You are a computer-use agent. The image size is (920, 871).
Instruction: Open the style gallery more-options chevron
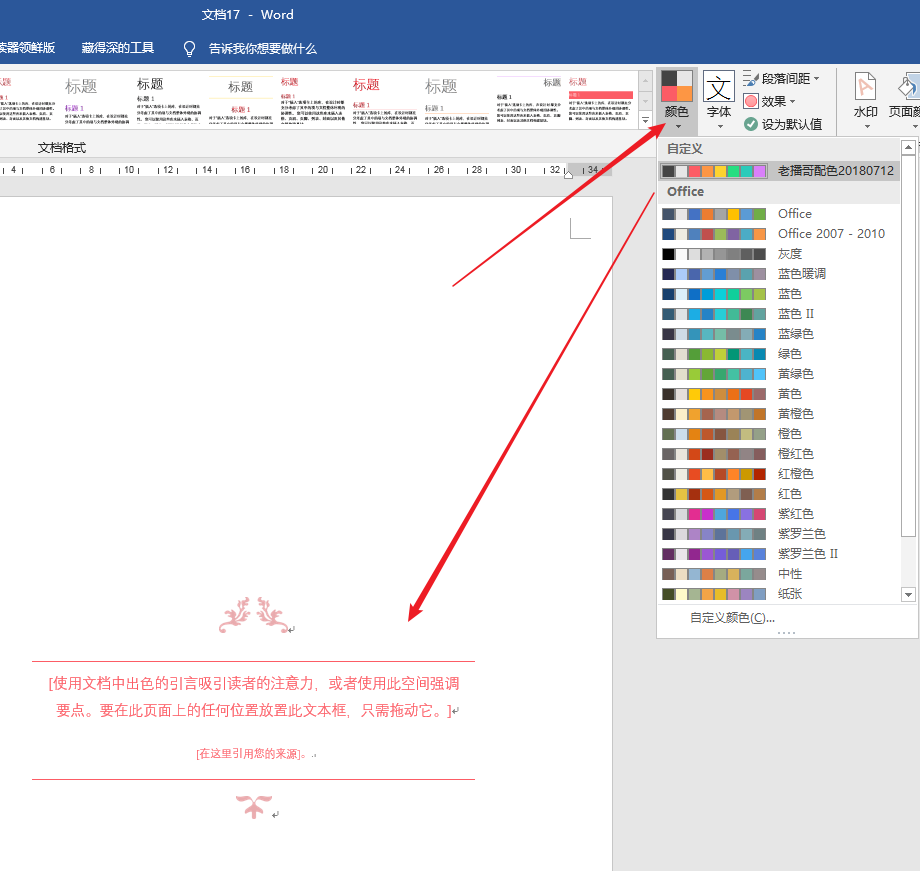[x=644, y=120]
